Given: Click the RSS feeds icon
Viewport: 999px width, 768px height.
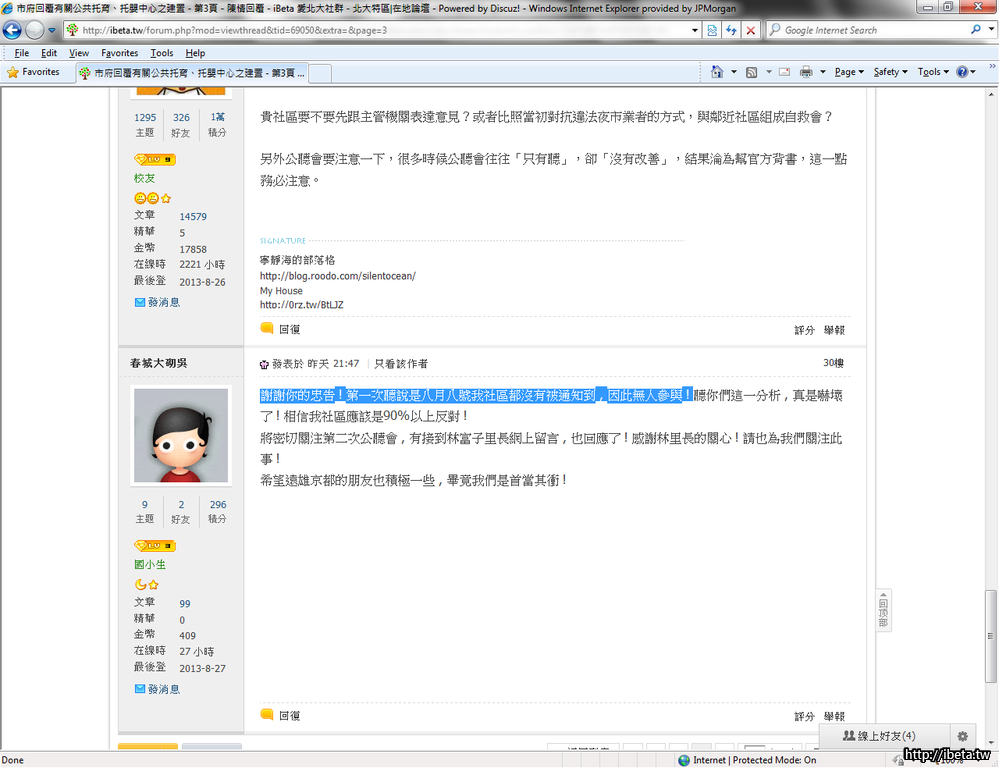Looking at the screenshot, I should [x=751, y=72].
